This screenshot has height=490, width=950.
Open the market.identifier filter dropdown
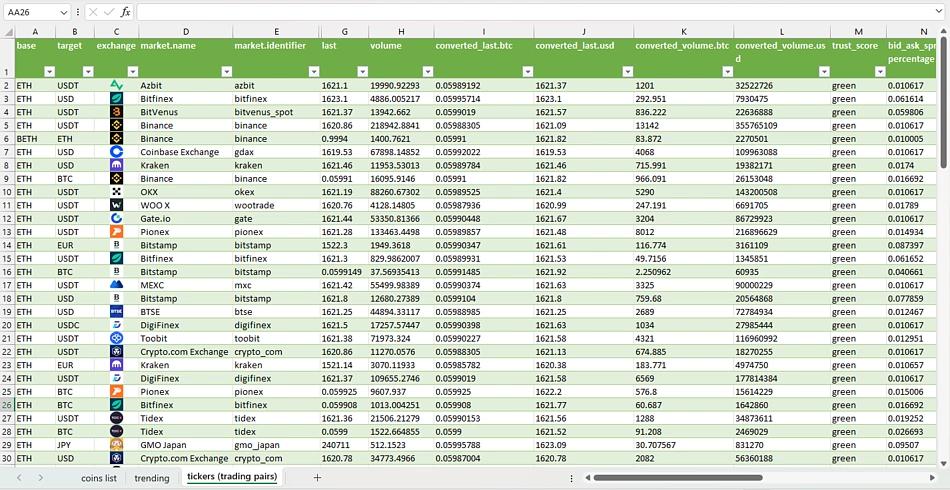tap(314, 72)
